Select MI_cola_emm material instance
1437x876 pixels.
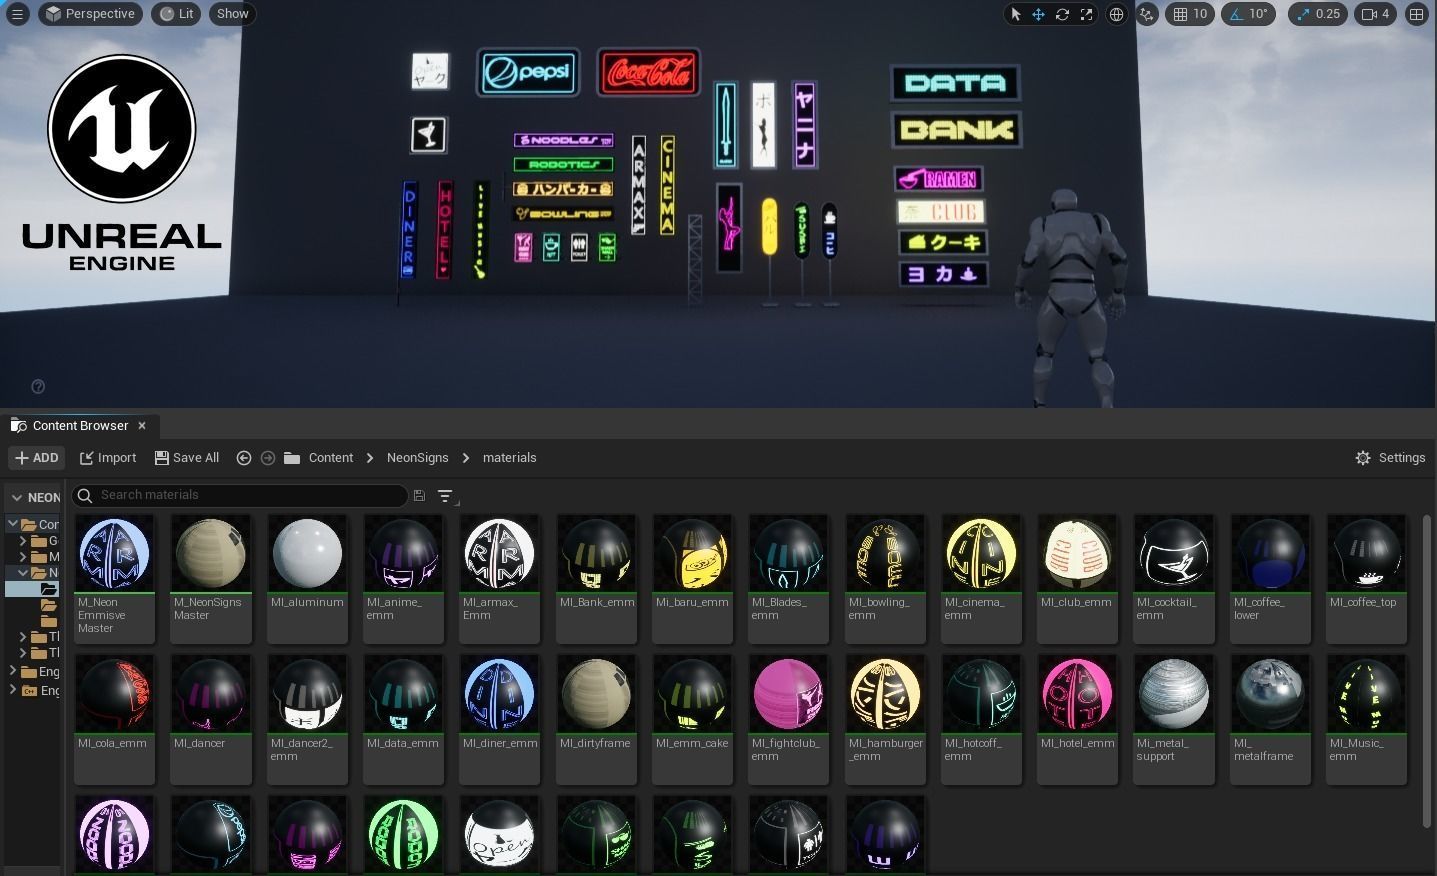point(114,719)
